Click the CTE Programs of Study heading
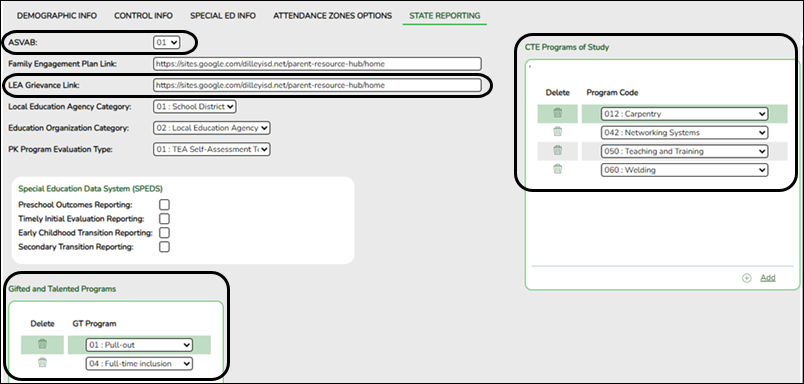This screenshot has width=804, height=384. click(567, 47)
